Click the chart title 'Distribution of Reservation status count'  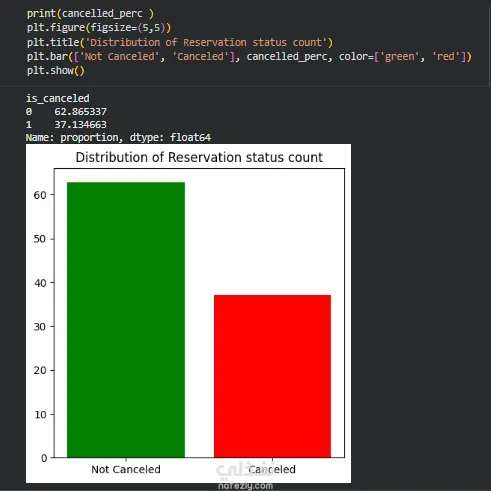tap(199, 157)
